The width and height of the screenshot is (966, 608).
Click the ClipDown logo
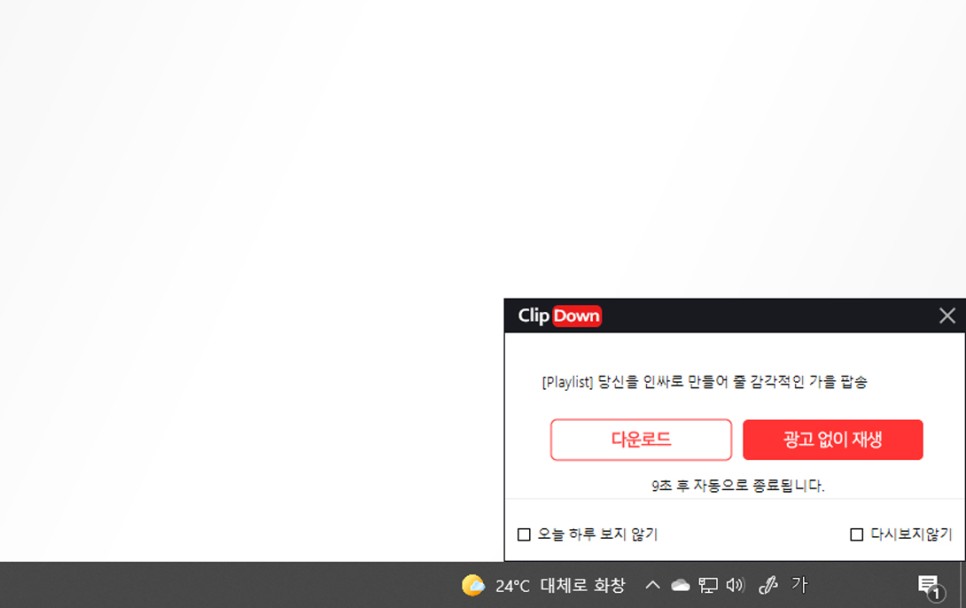pos(559,315)
